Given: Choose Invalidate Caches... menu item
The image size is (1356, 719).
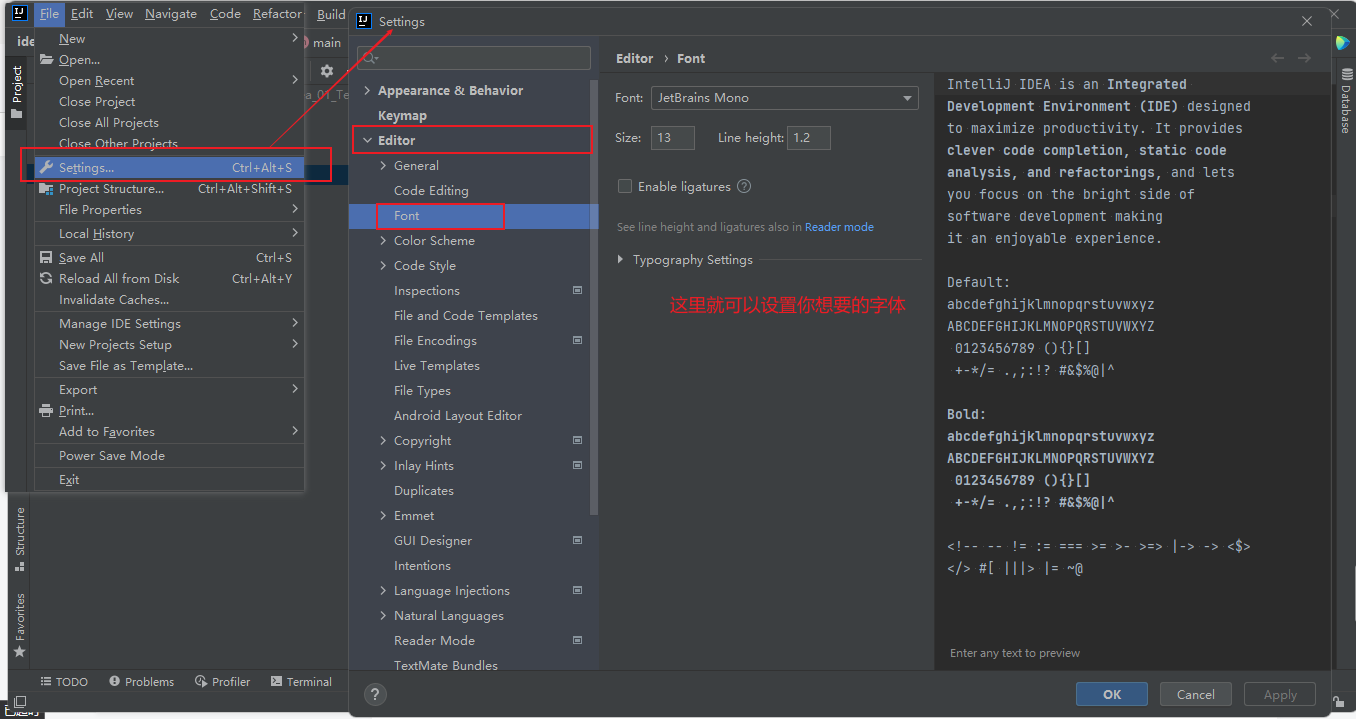Looking at the screenshot, I should [x=170, y=299].
